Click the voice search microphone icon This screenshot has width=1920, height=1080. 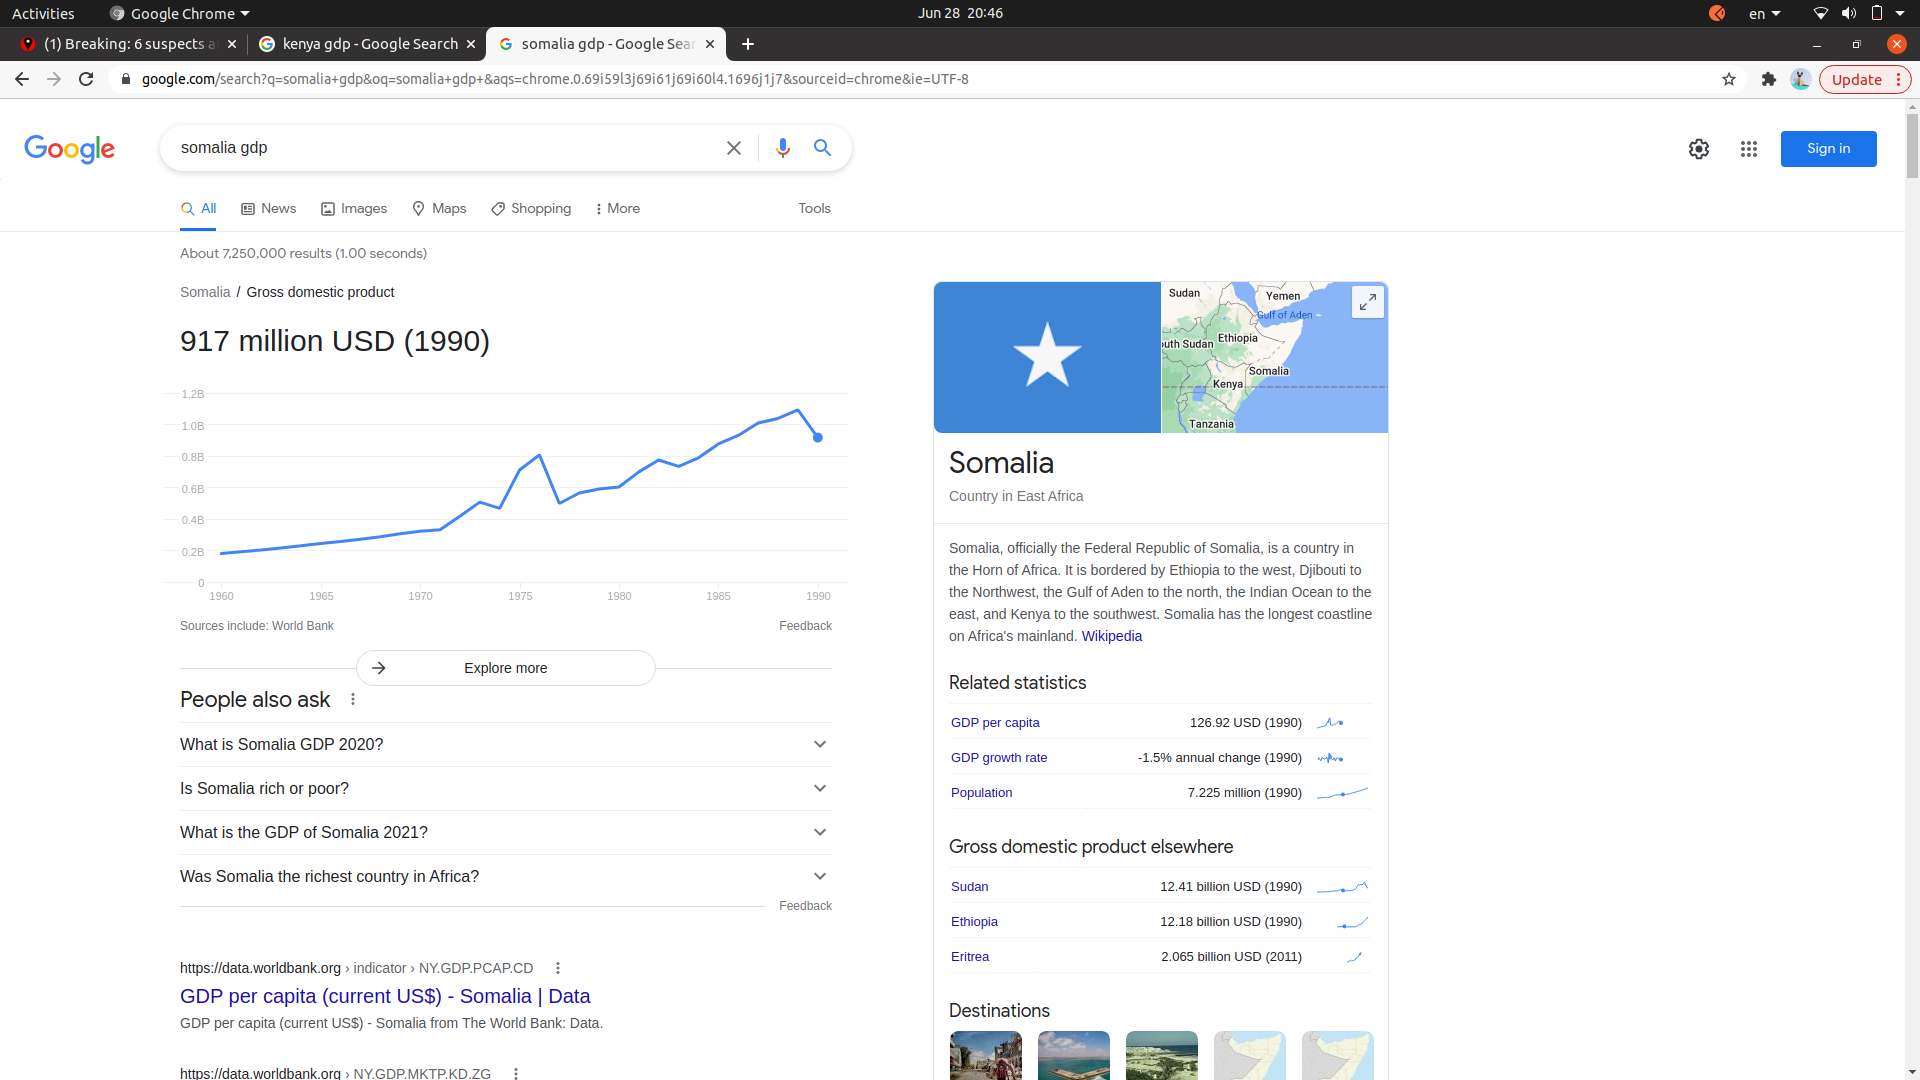click(x=782, y=148)
